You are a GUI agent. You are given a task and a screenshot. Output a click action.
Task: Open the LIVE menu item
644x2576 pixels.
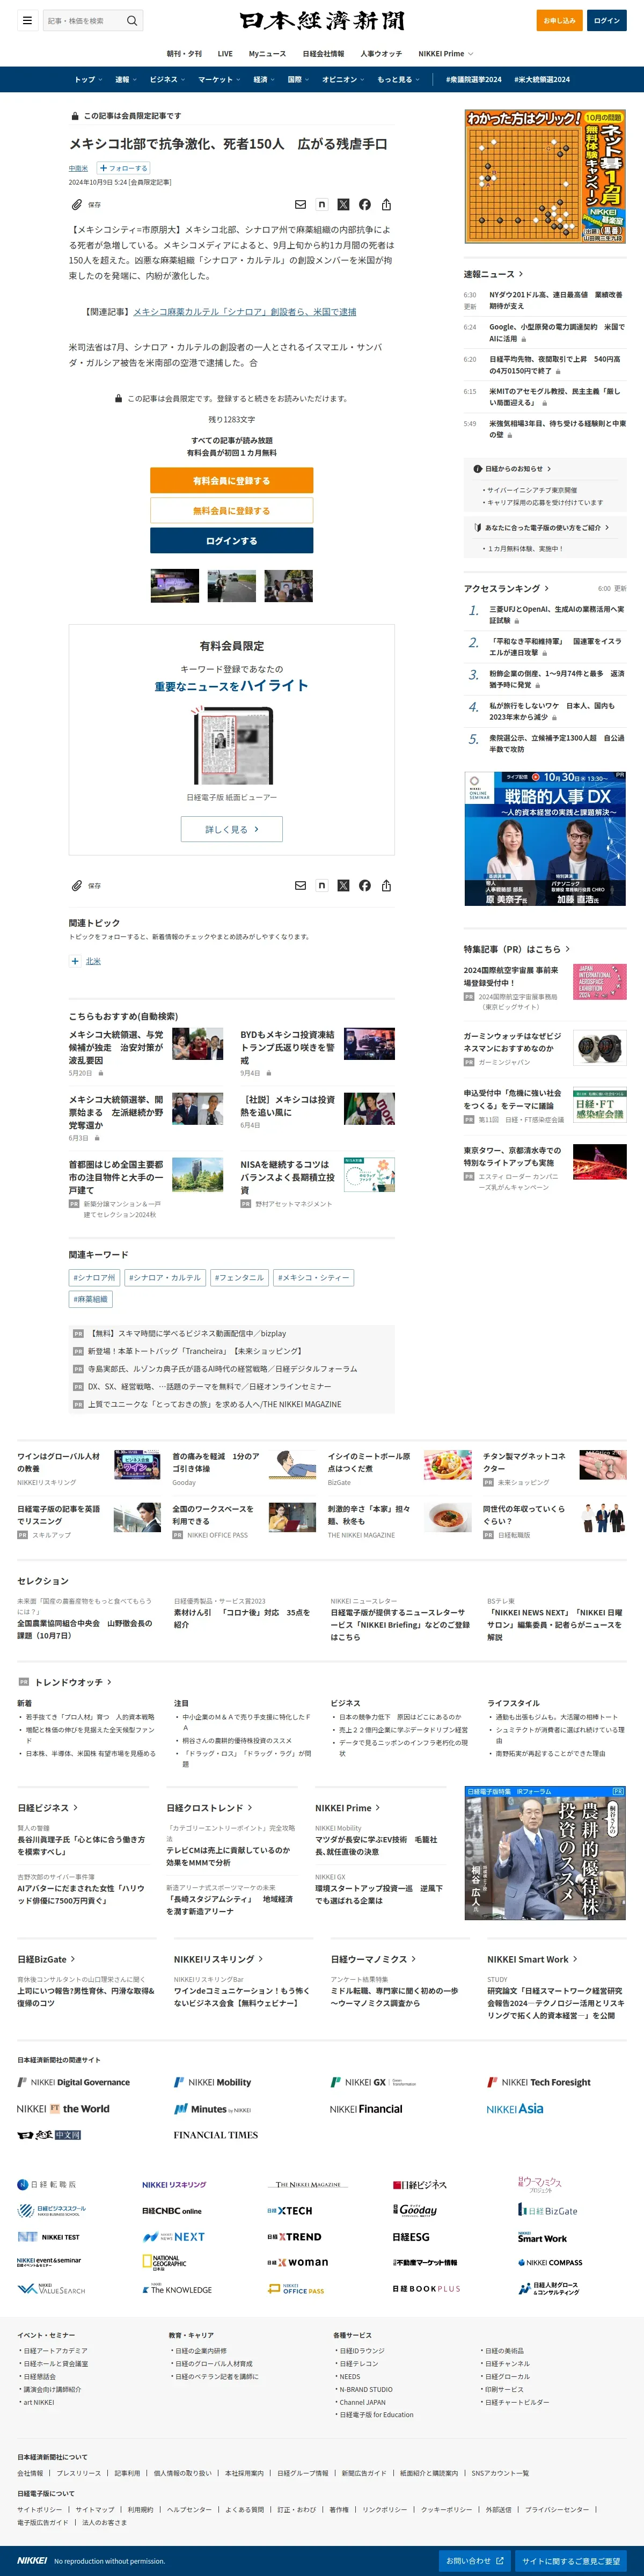pyautogui.click(x=225, y=54)
